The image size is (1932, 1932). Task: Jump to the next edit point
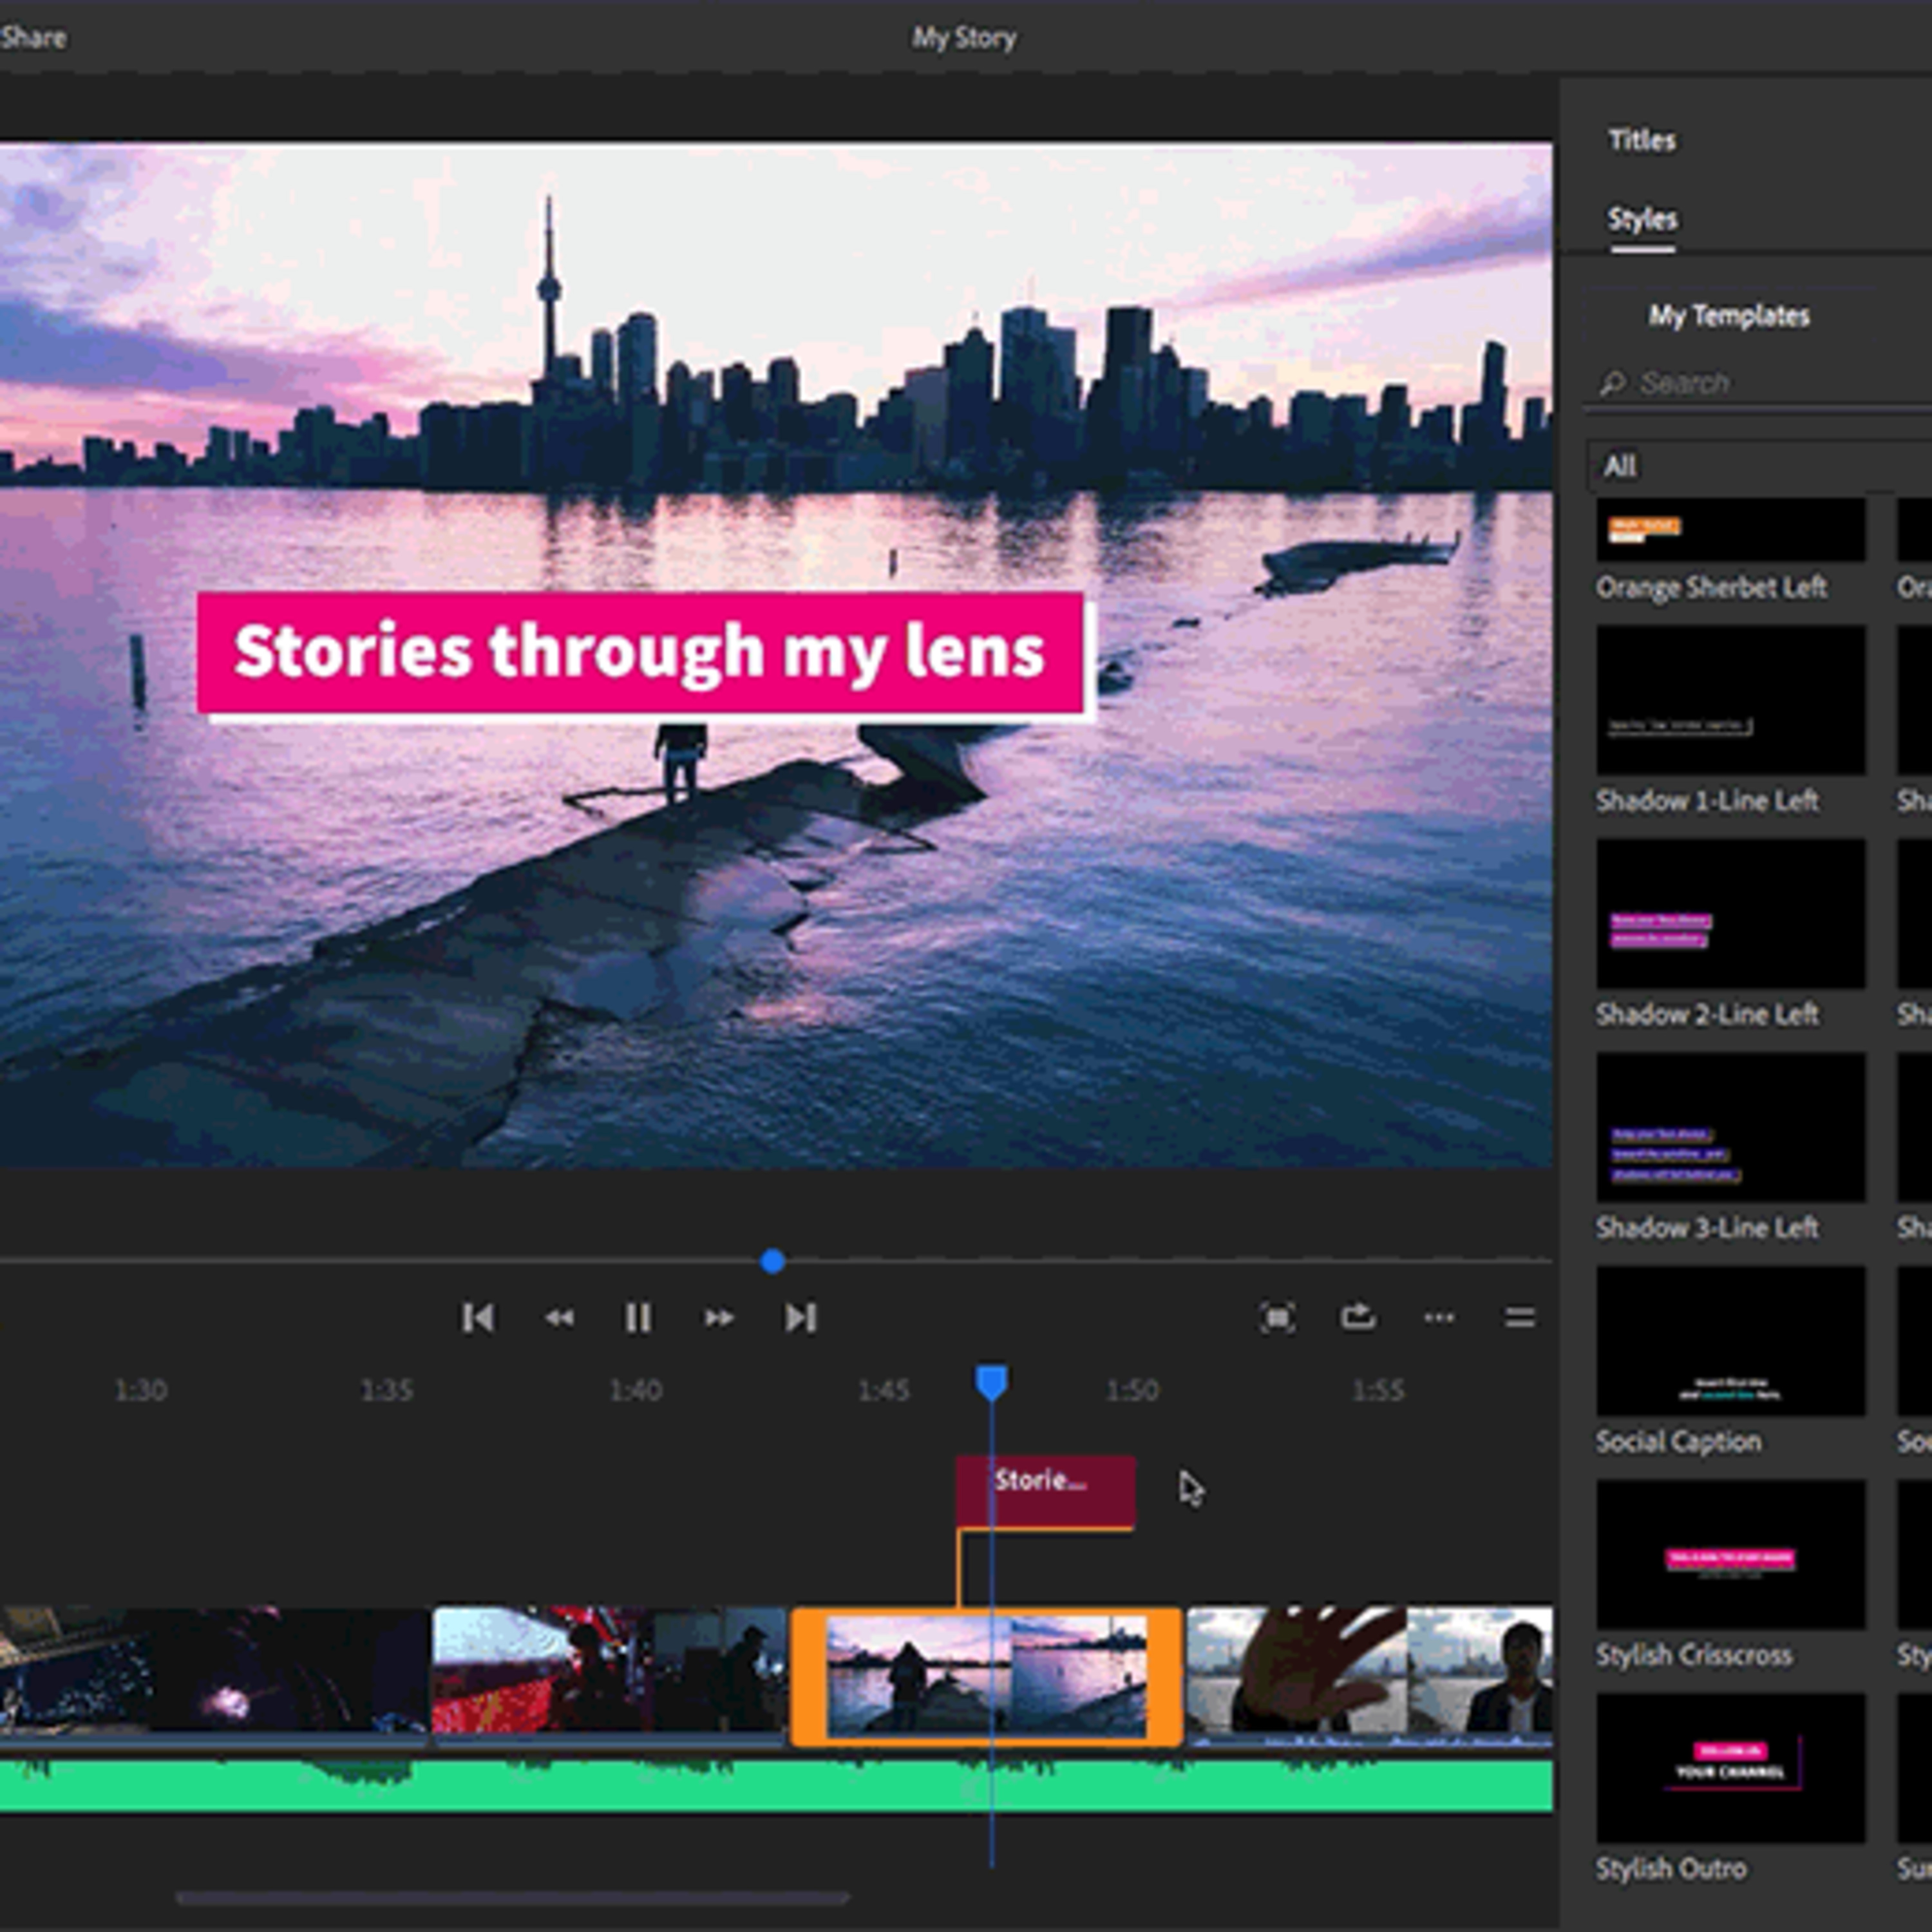pyautogui.click(x=800, y=1318)
